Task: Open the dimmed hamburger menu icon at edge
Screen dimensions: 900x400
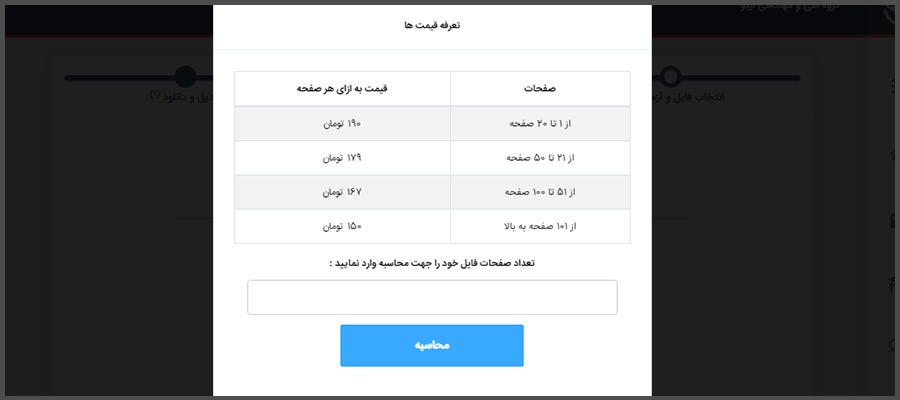Action: (x=894, y=87)
